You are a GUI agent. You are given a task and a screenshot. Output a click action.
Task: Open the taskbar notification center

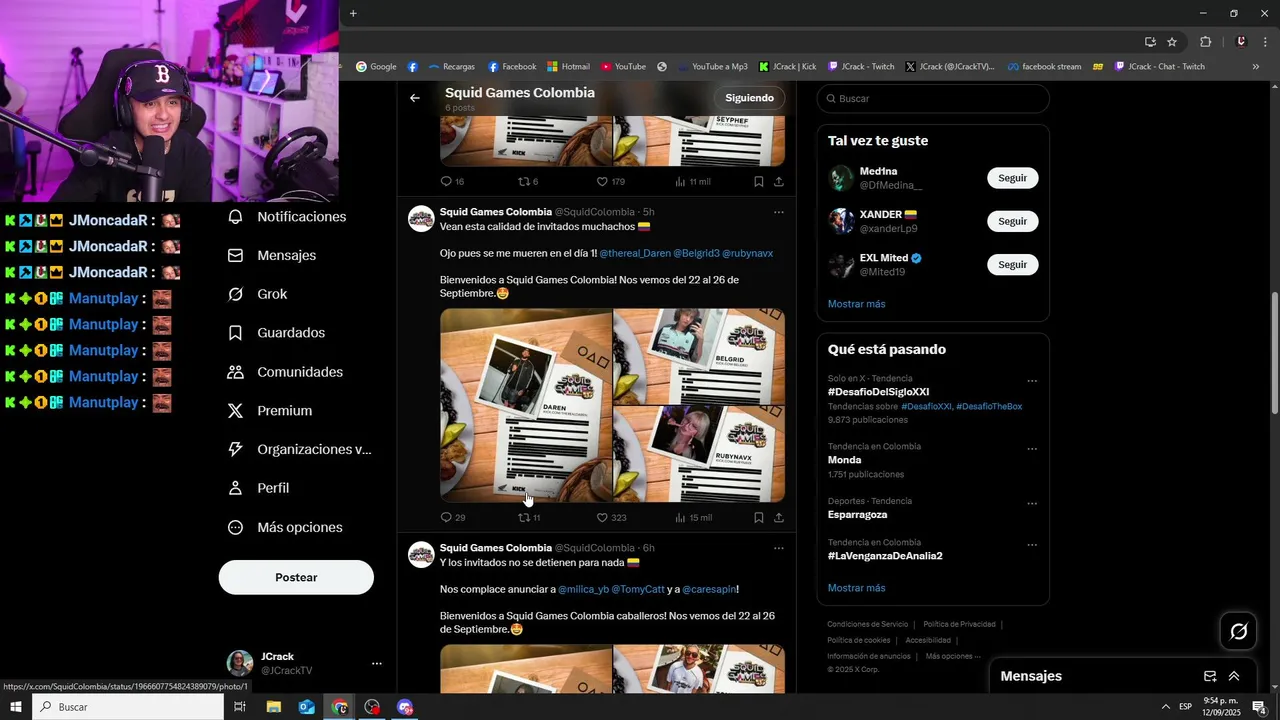(1260, 707)
